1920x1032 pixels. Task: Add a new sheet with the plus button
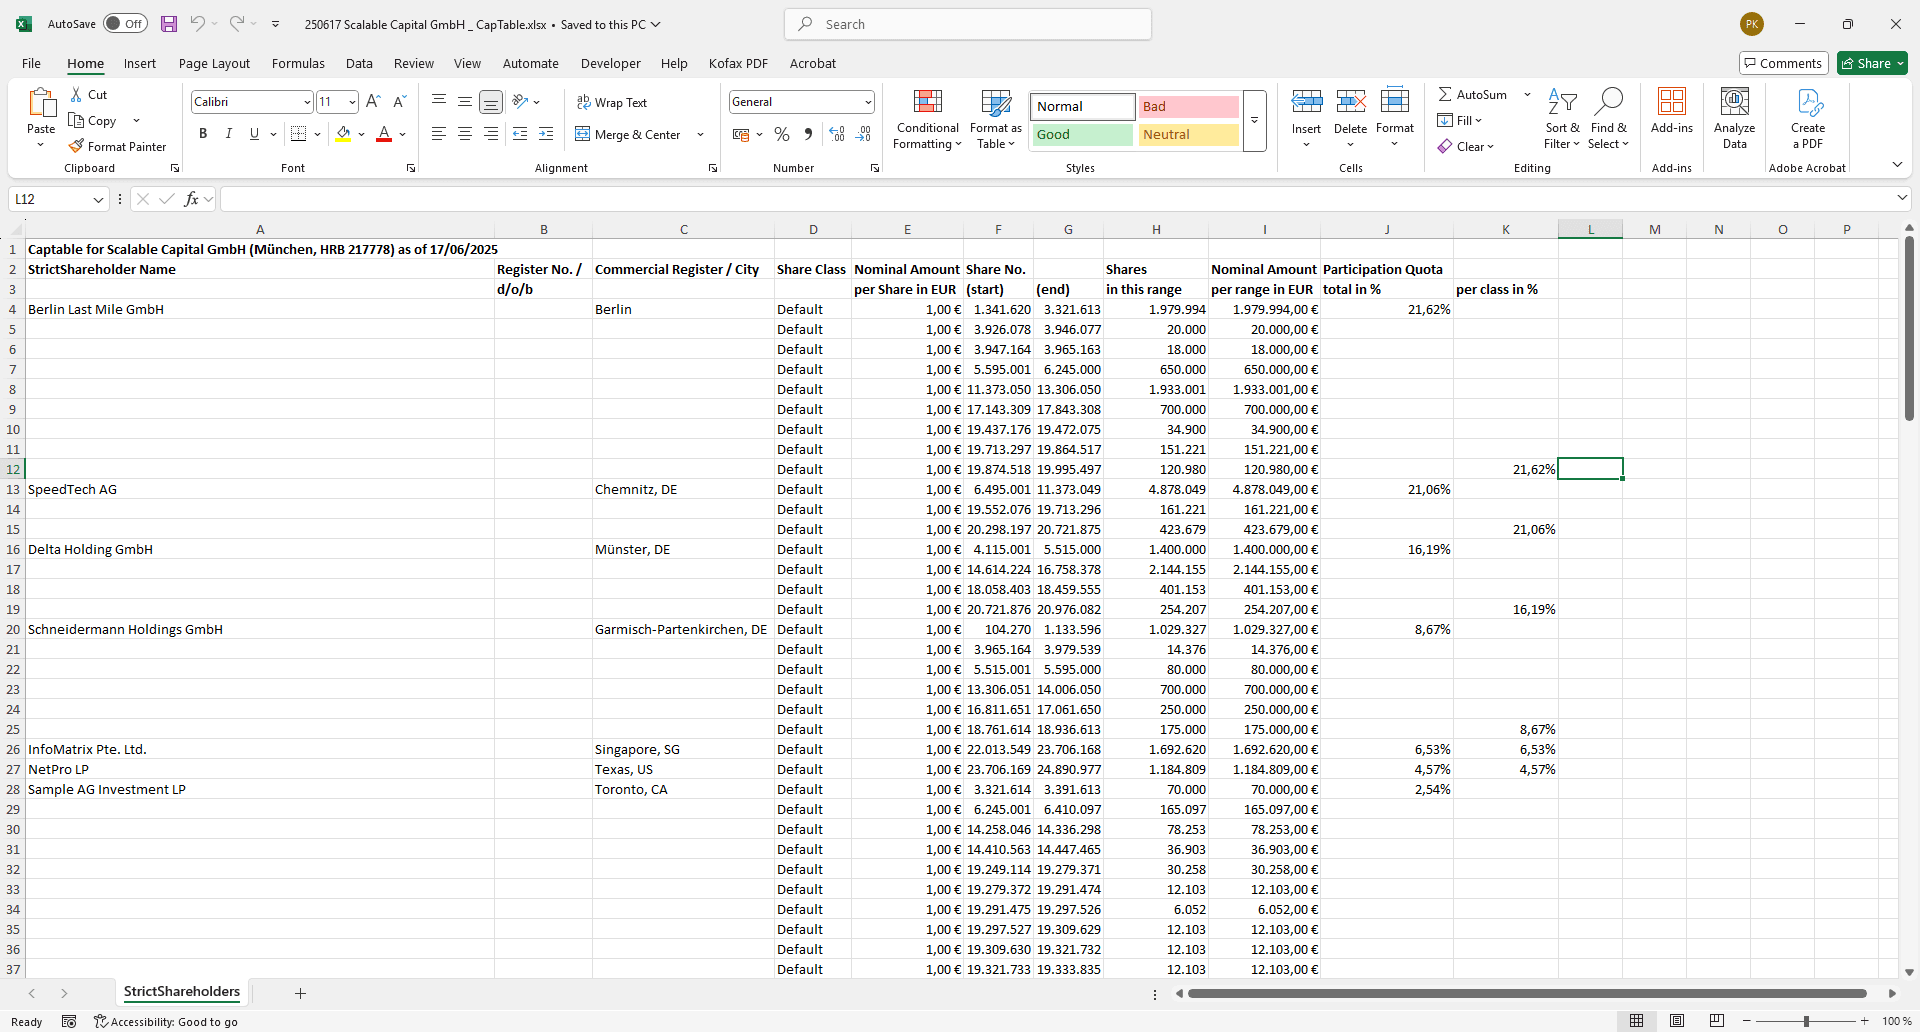pos(300,993)
